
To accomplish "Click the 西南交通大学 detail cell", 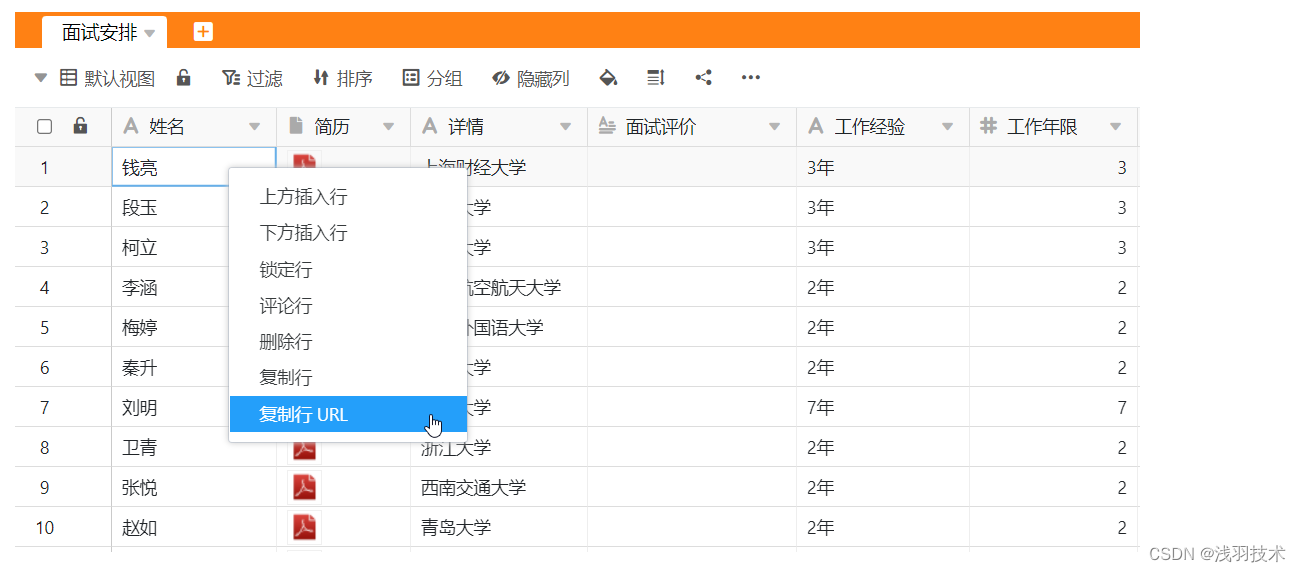I will click(x=499, y=487).
